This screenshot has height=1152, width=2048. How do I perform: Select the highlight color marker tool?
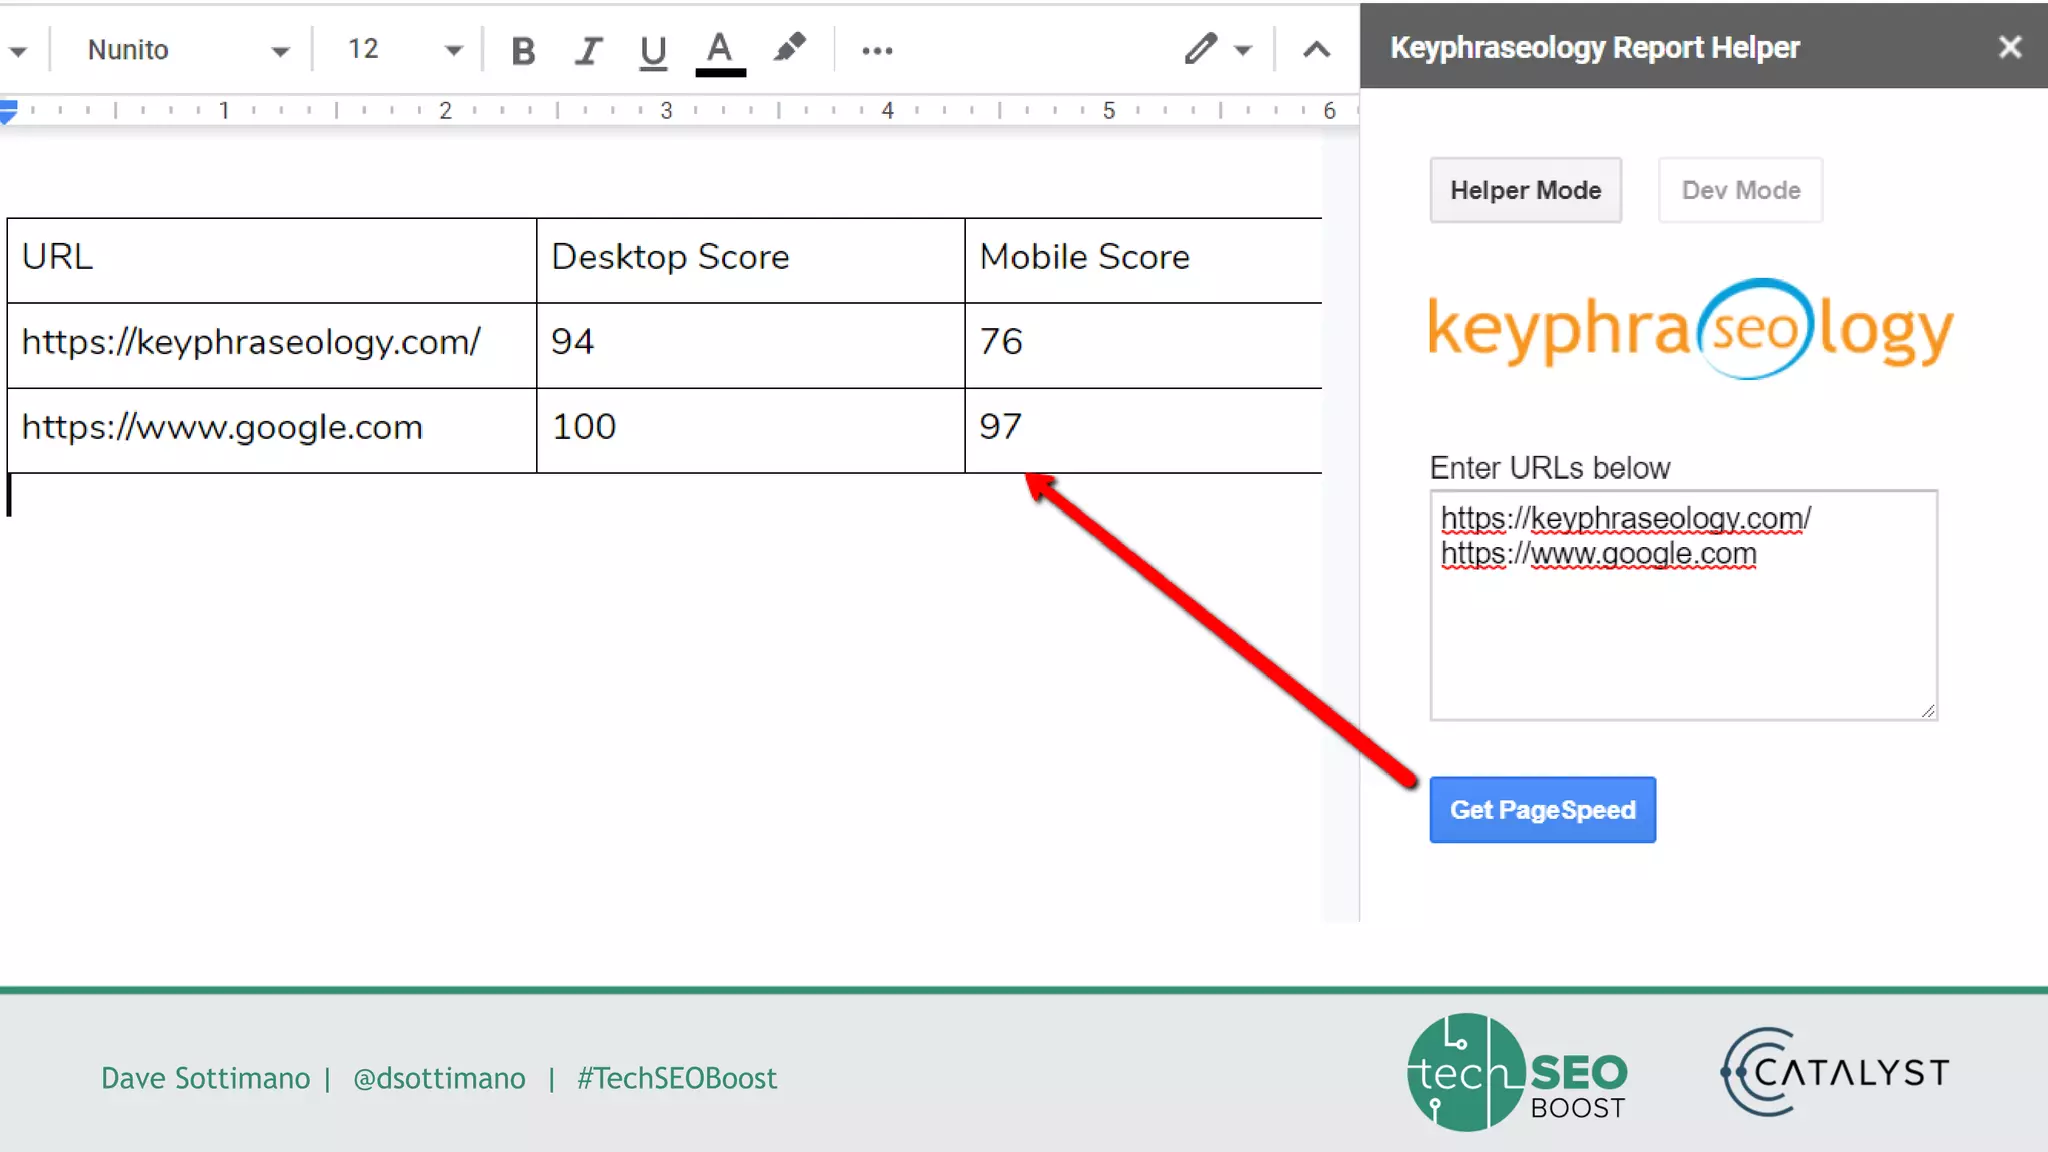[789, 48]
